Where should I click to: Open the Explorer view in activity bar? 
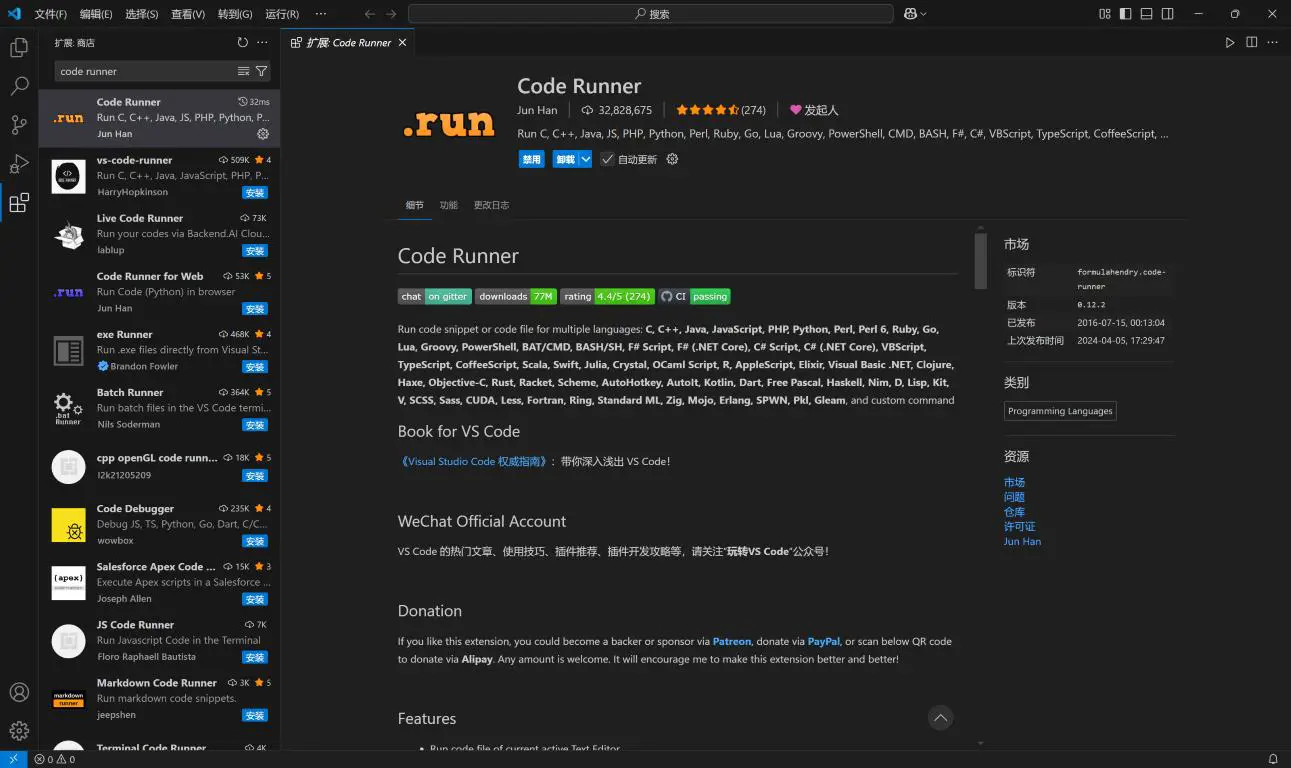tap(19, 47)
